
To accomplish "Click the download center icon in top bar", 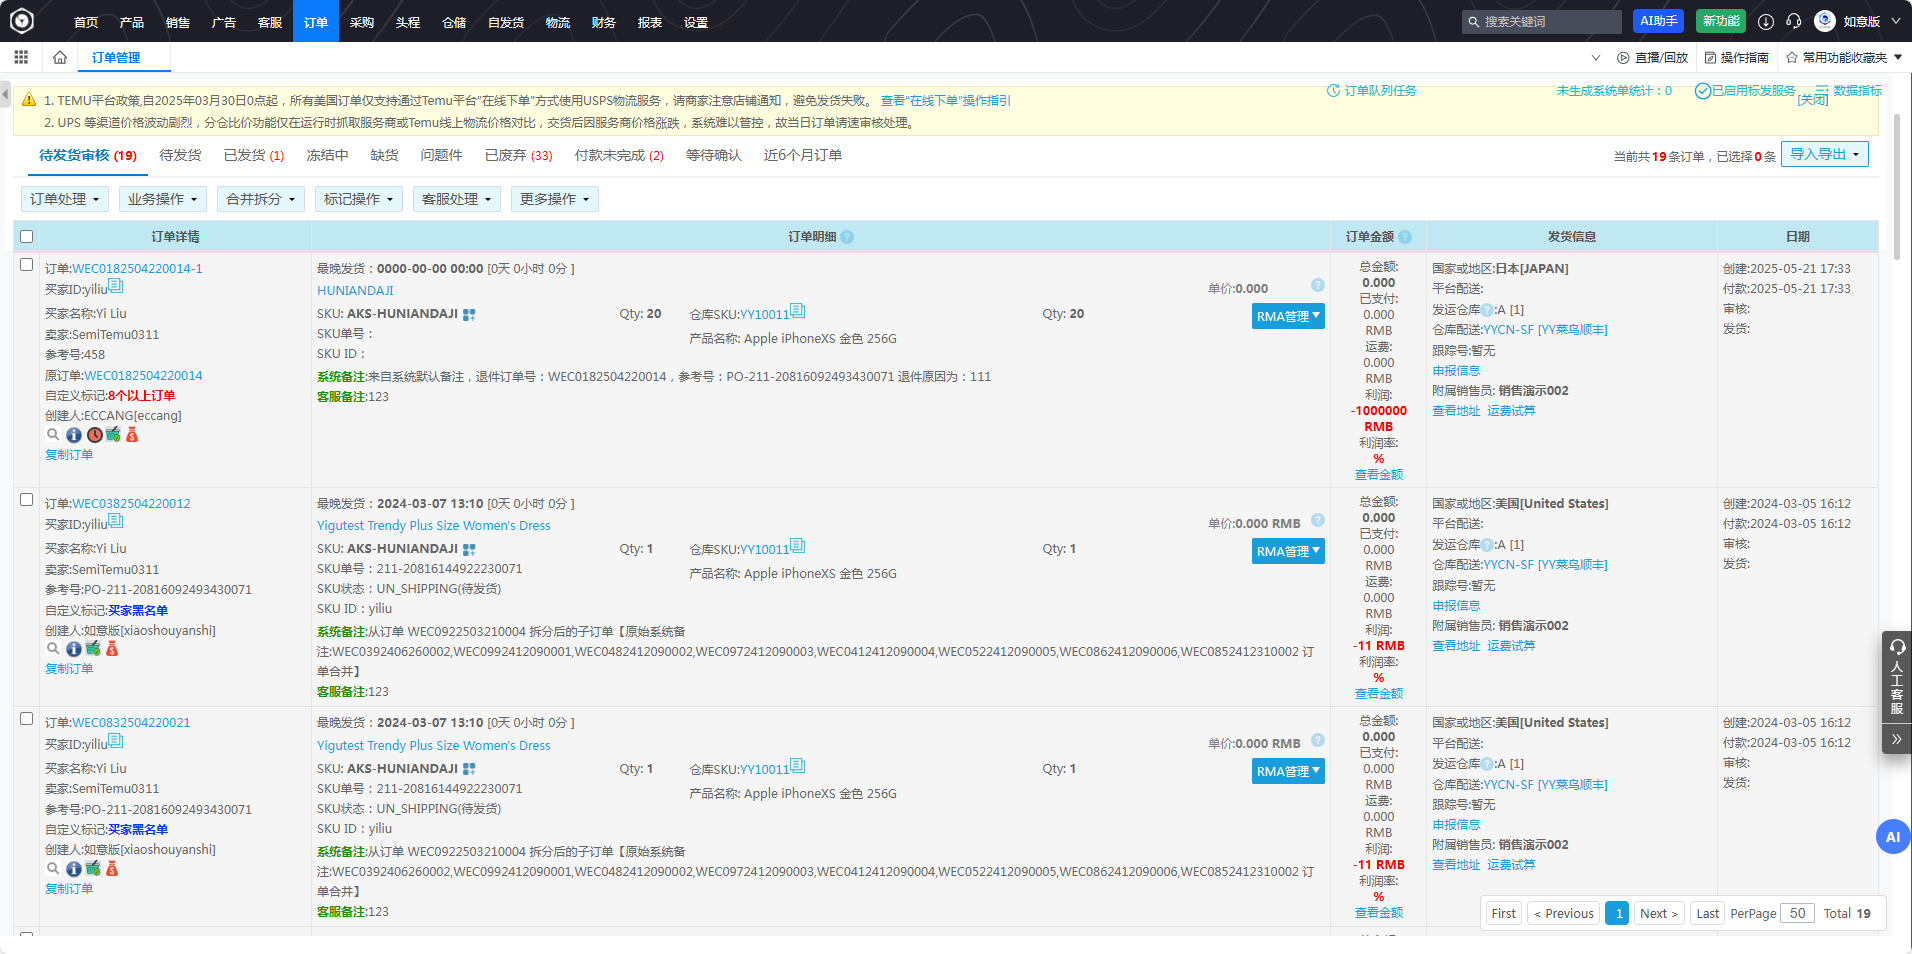I will (x=1766, y=21).
